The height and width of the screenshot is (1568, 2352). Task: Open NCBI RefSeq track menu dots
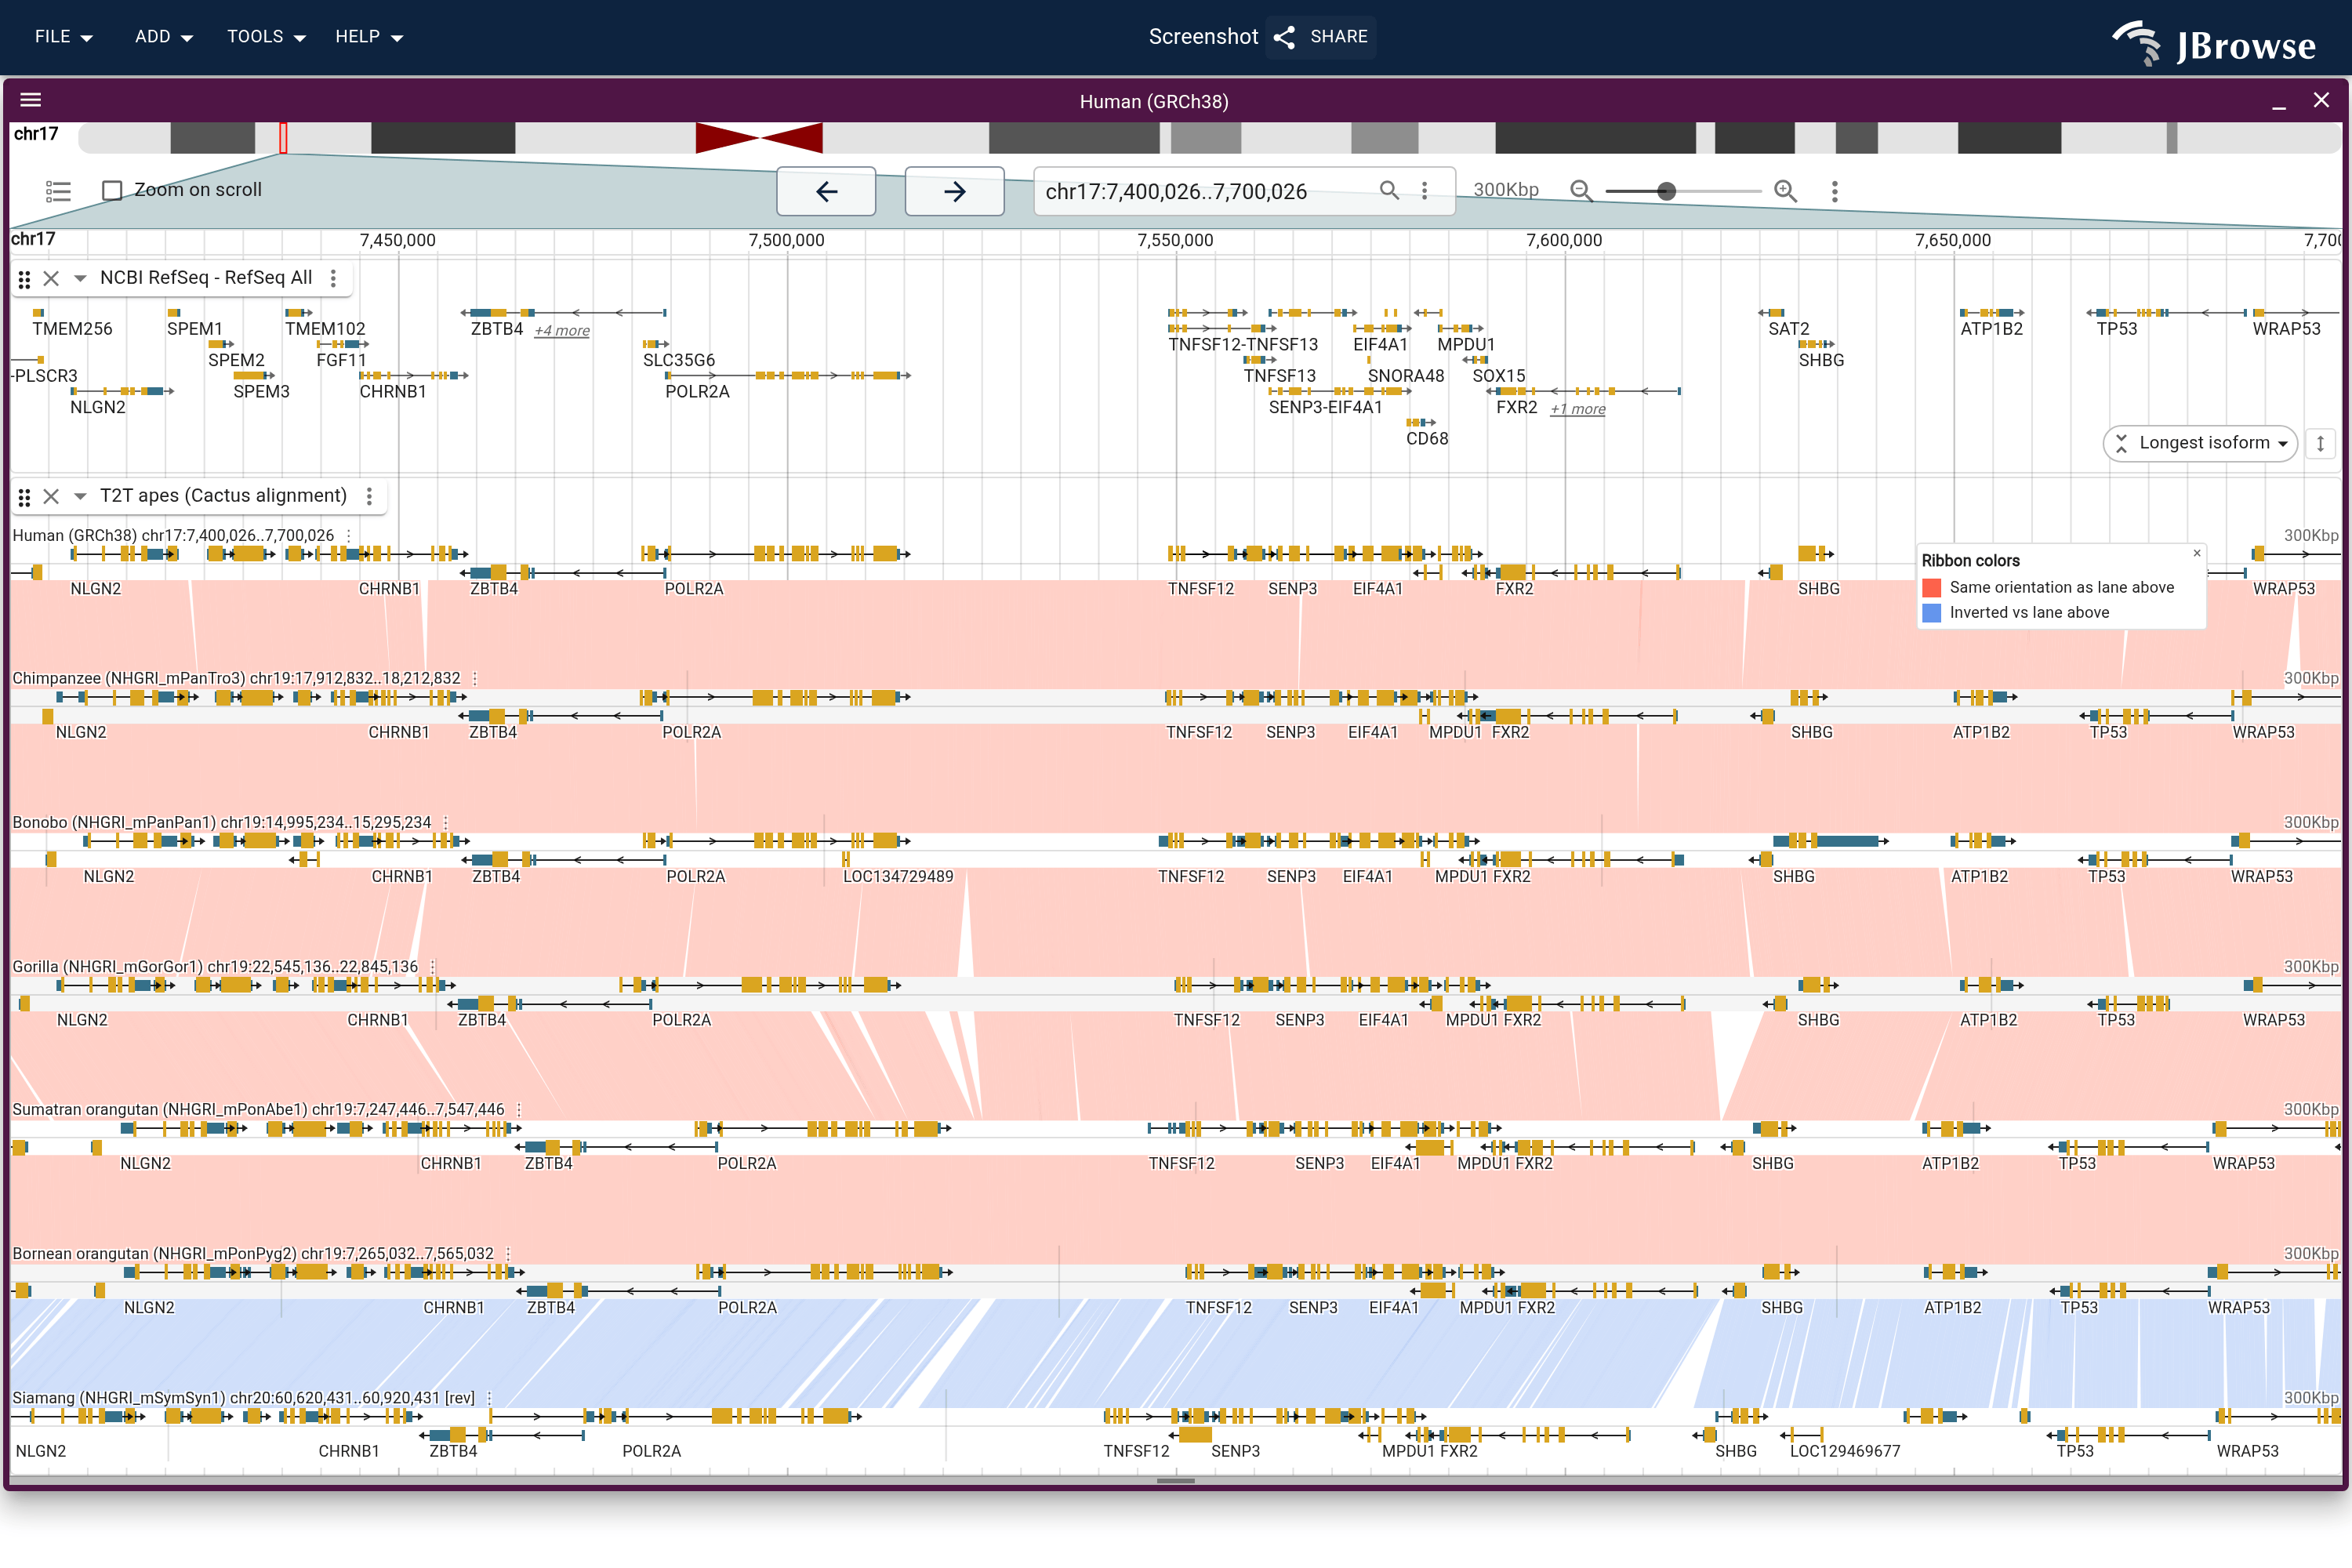coord(333,278)
